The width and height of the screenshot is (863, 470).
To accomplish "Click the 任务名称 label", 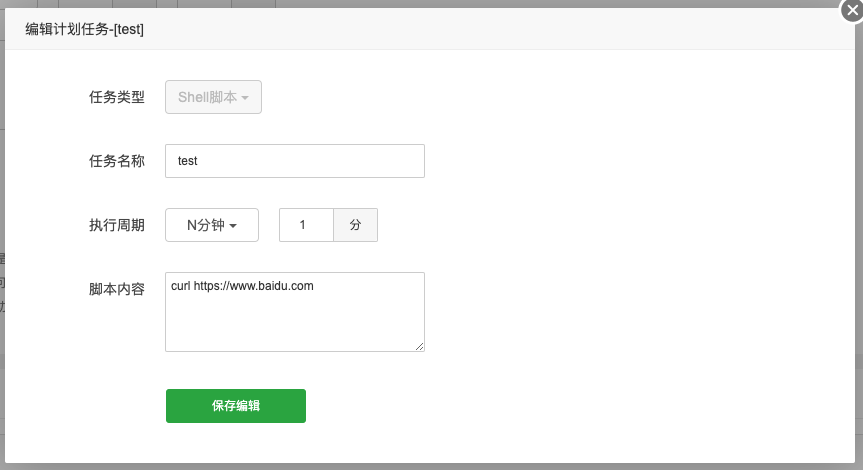I will 117,161.
